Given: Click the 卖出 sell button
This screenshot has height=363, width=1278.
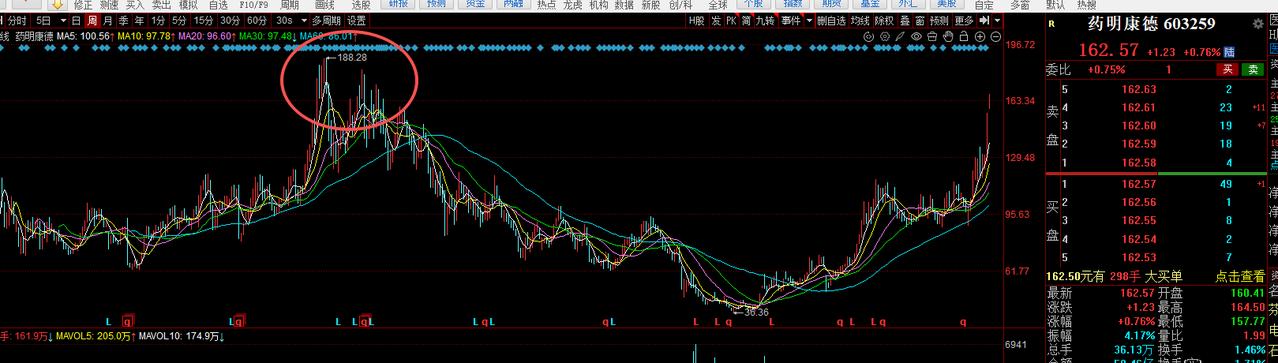Looking at the screenshot, I should click(x=161, y=4).
